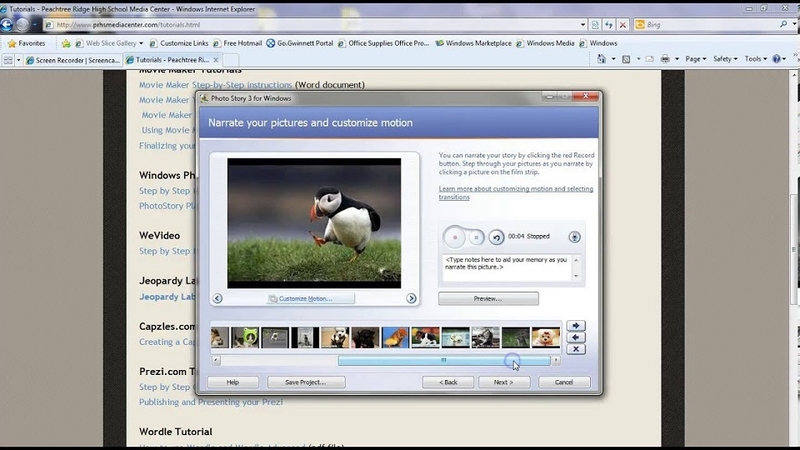Go to next picture arrow under preview
The width and height of the screenshot is (800, 450).
coord(411,298)
